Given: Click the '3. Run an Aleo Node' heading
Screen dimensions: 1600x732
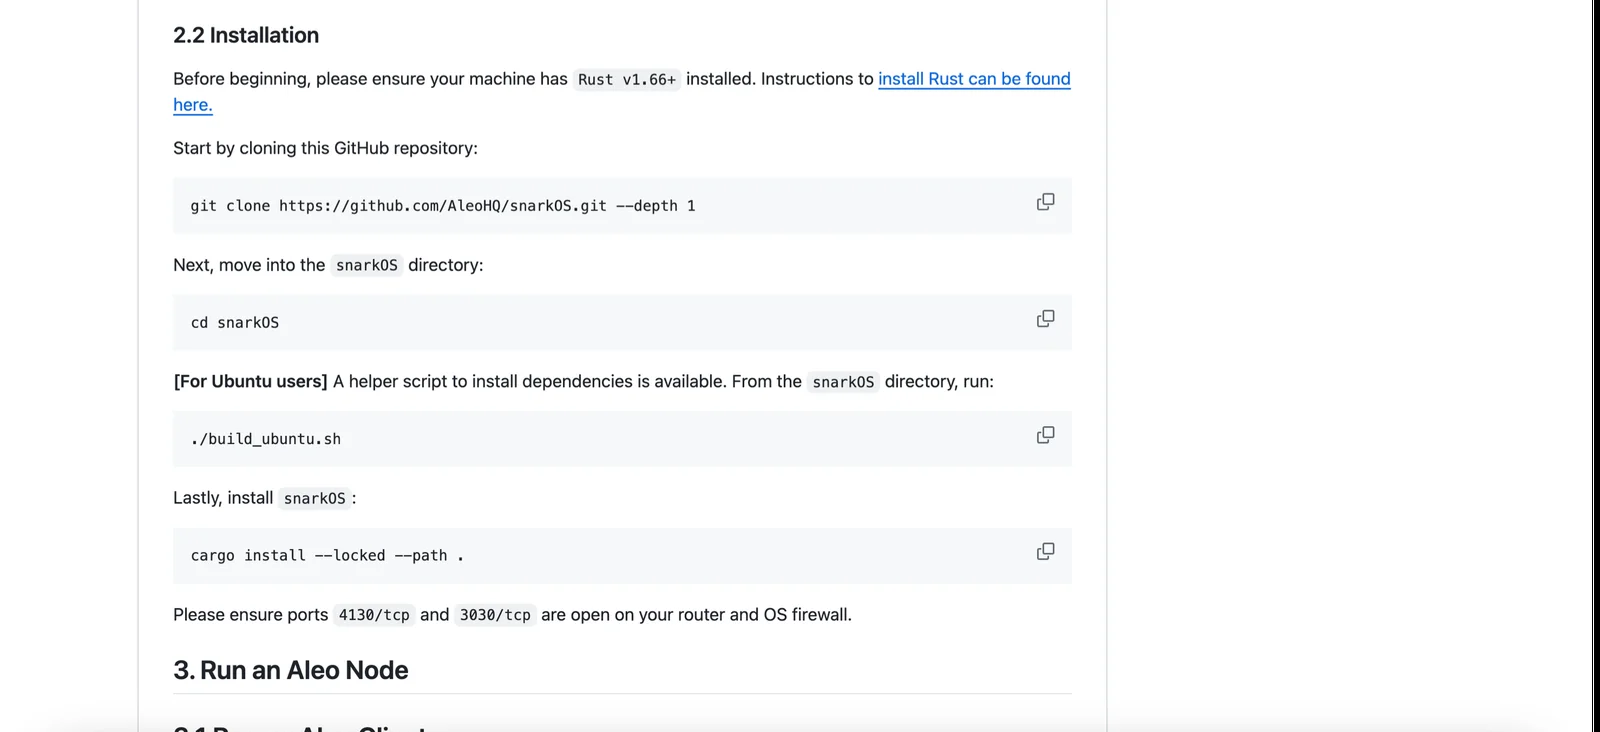Looking at the screenshot, I should 291,670.
